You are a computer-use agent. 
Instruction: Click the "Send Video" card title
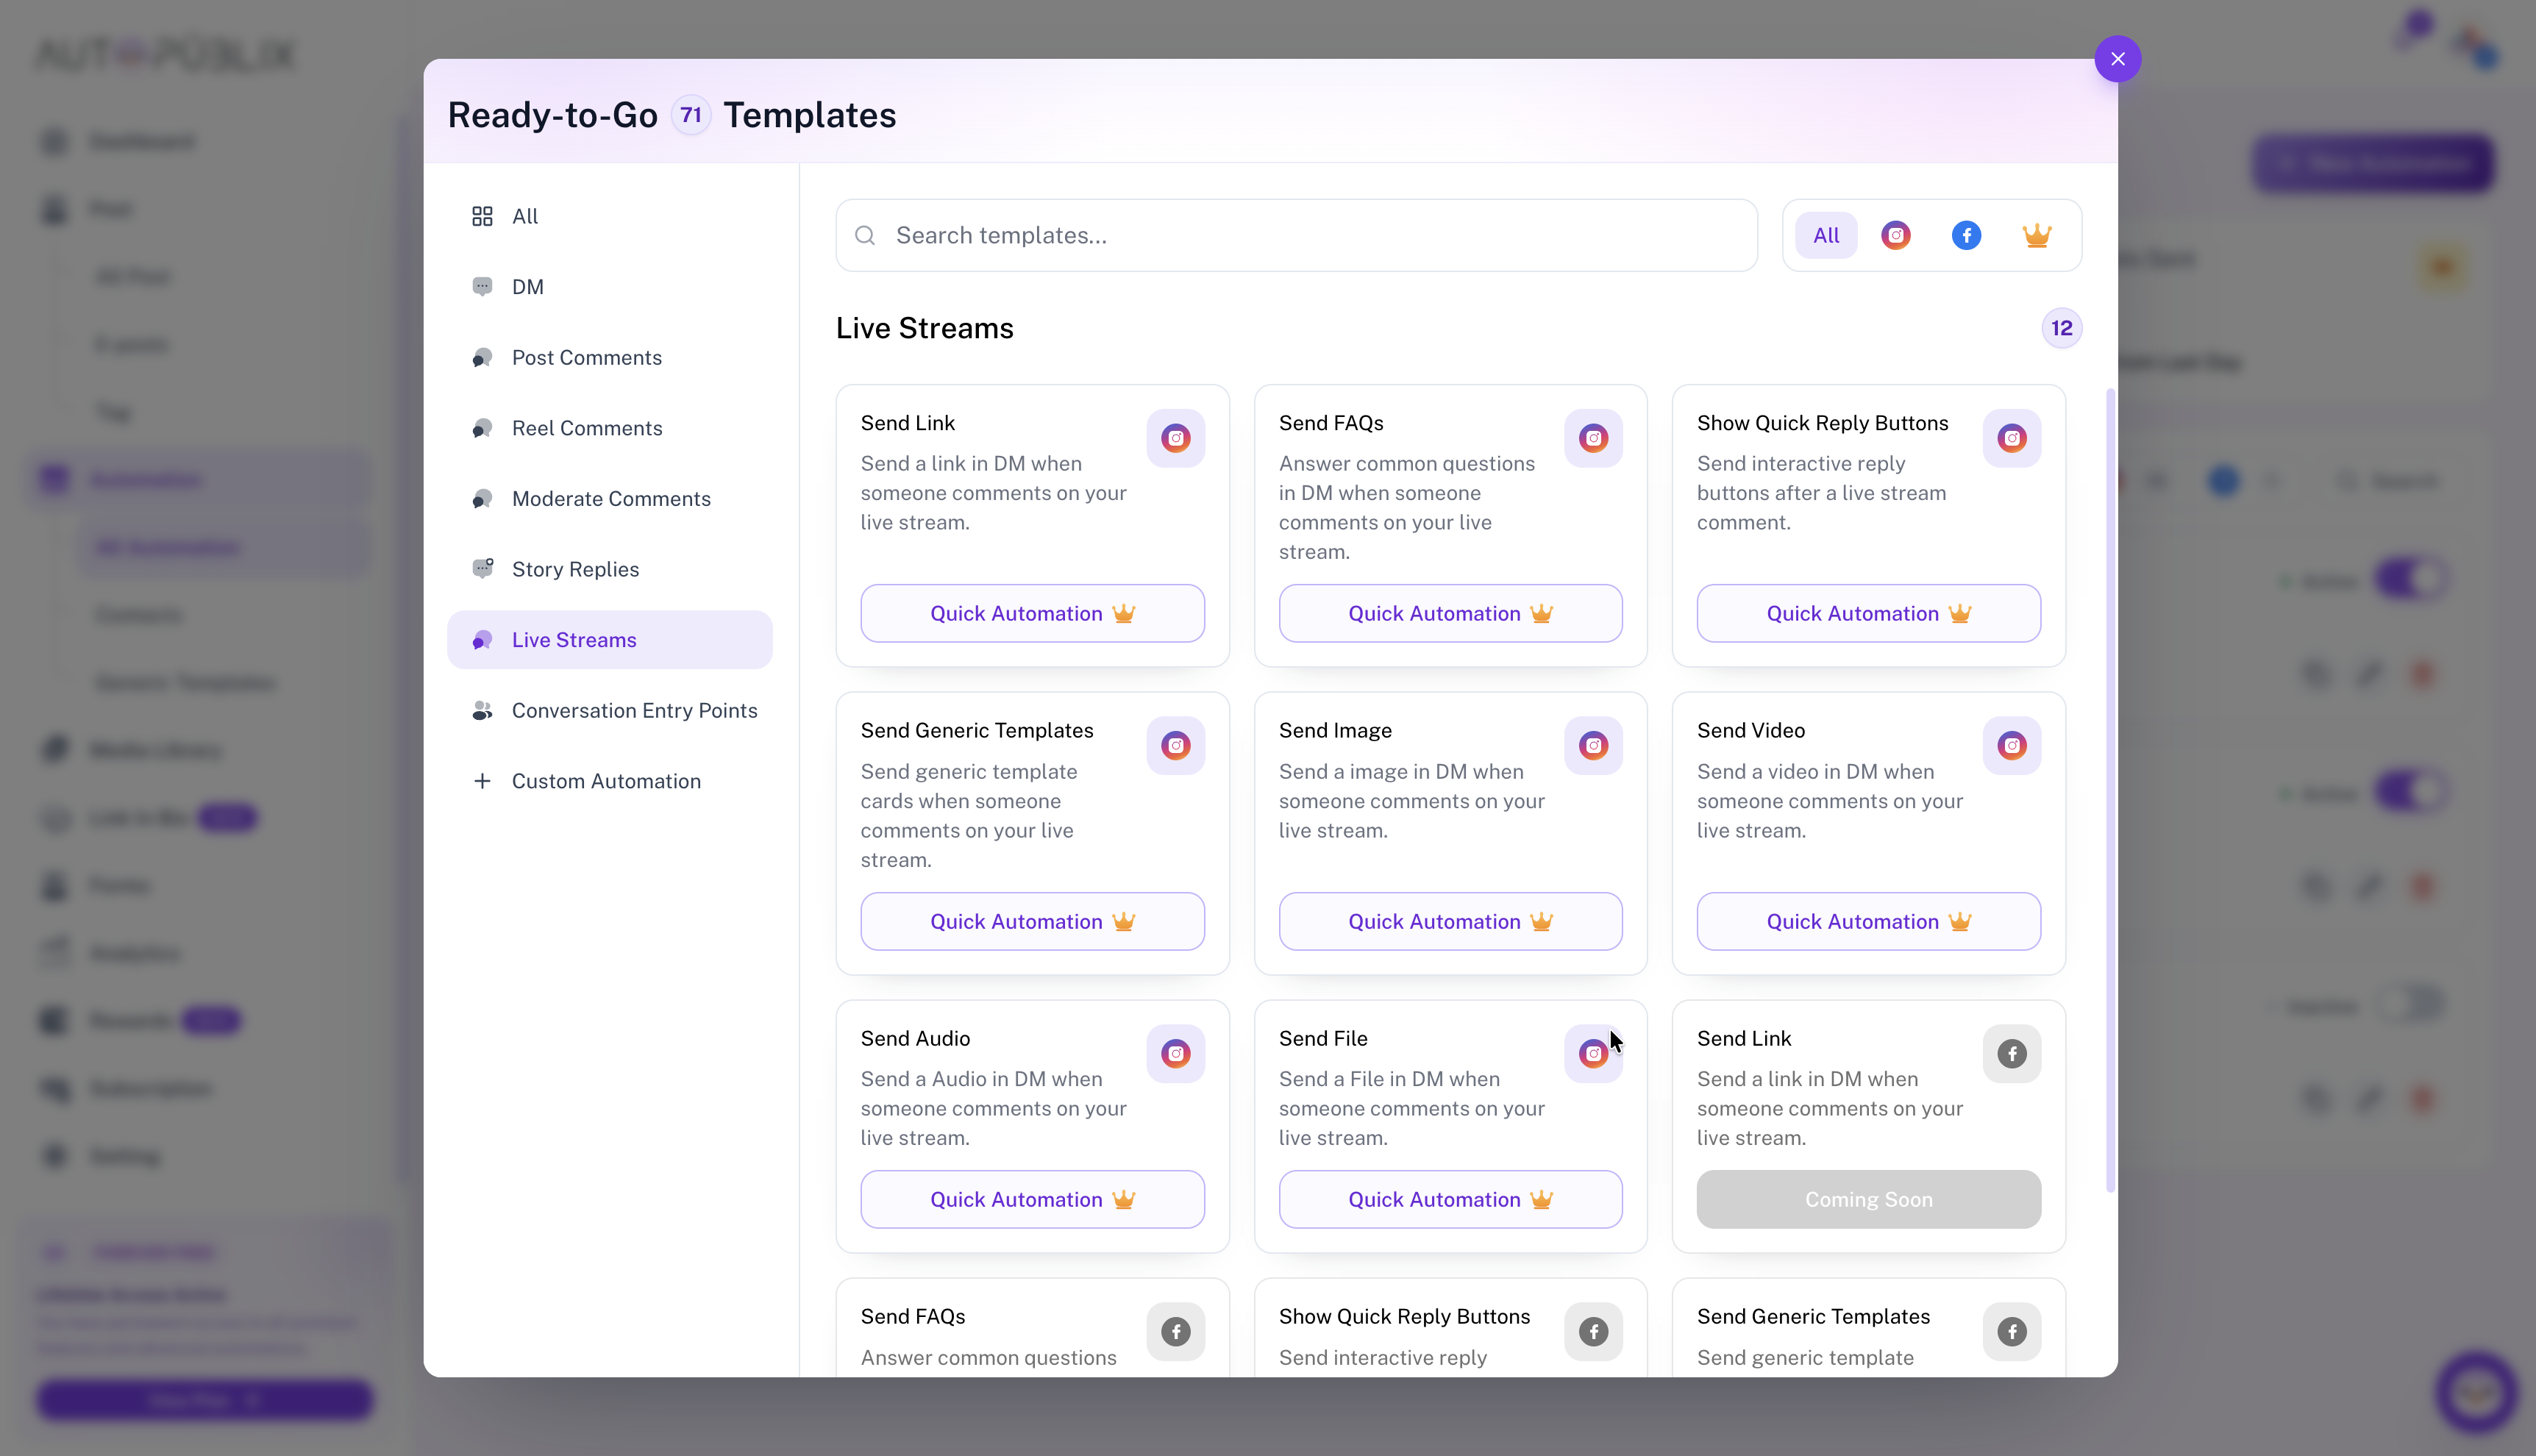[1750, 731]
